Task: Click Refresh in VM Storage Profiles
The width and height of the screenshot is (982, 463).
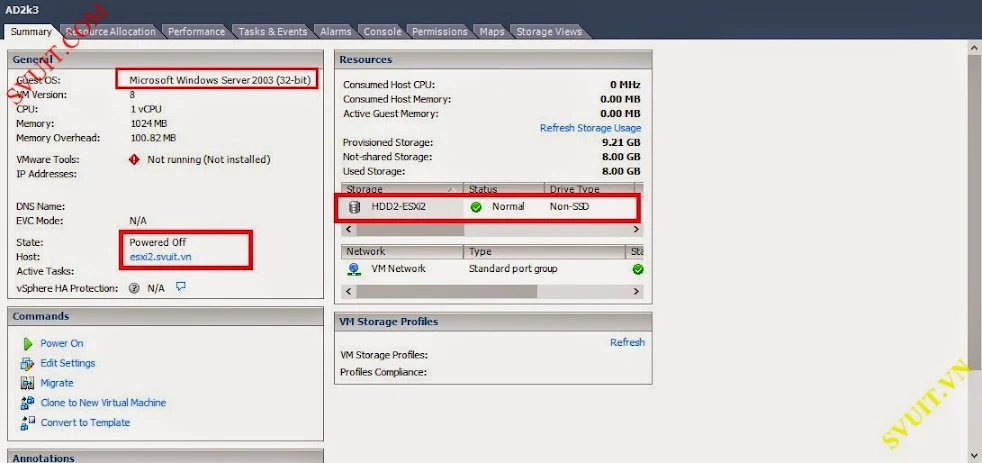Action: click(627, 343)
